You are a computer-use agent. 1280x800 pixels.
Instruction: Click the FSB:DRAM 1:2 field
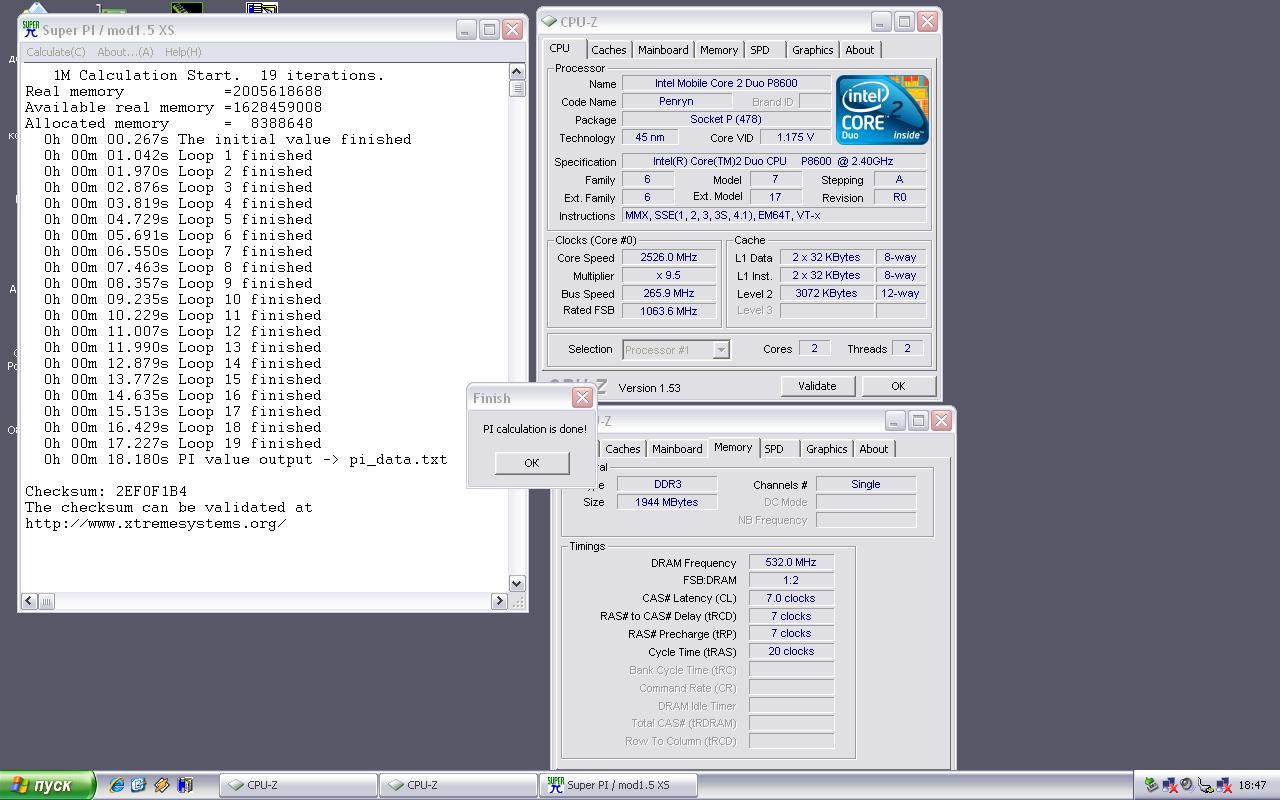(x=791, y=580)
